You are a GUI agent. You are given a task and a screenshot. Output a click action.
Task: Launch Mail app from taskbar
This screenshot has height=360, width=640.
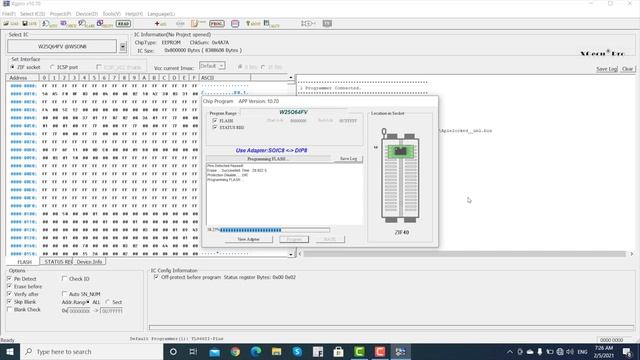coord(214,351)
